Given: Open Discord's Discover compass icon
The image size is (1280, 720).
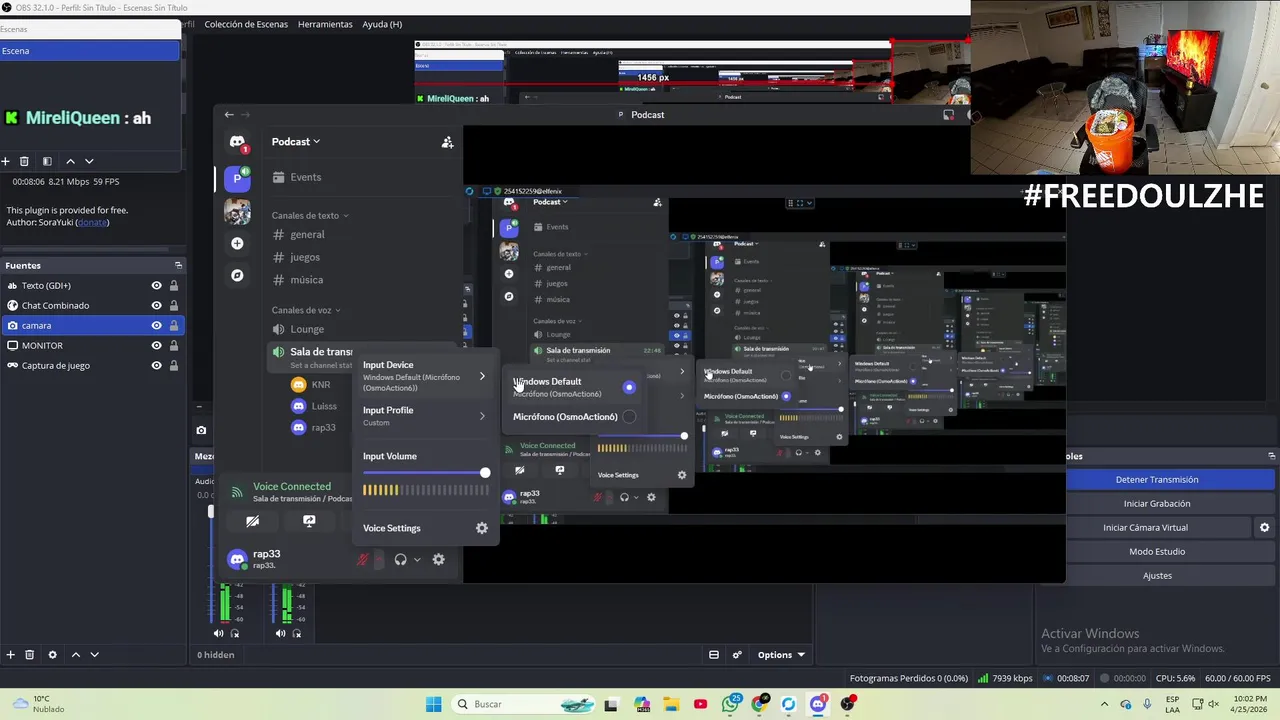Looking at the screenshot, I should [237, 275].
